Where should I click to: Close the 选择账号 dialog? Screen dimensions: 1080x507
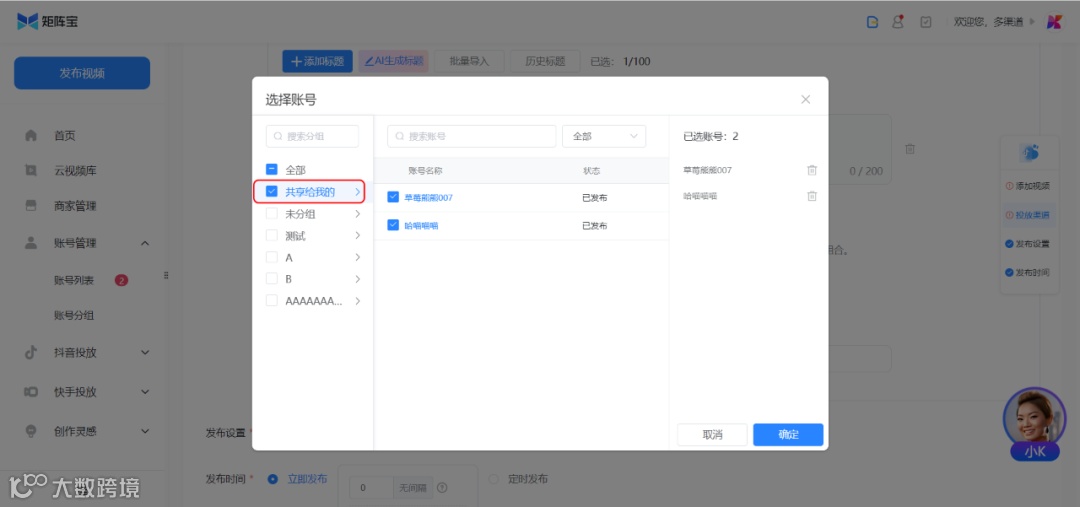[x=806, y=99]
